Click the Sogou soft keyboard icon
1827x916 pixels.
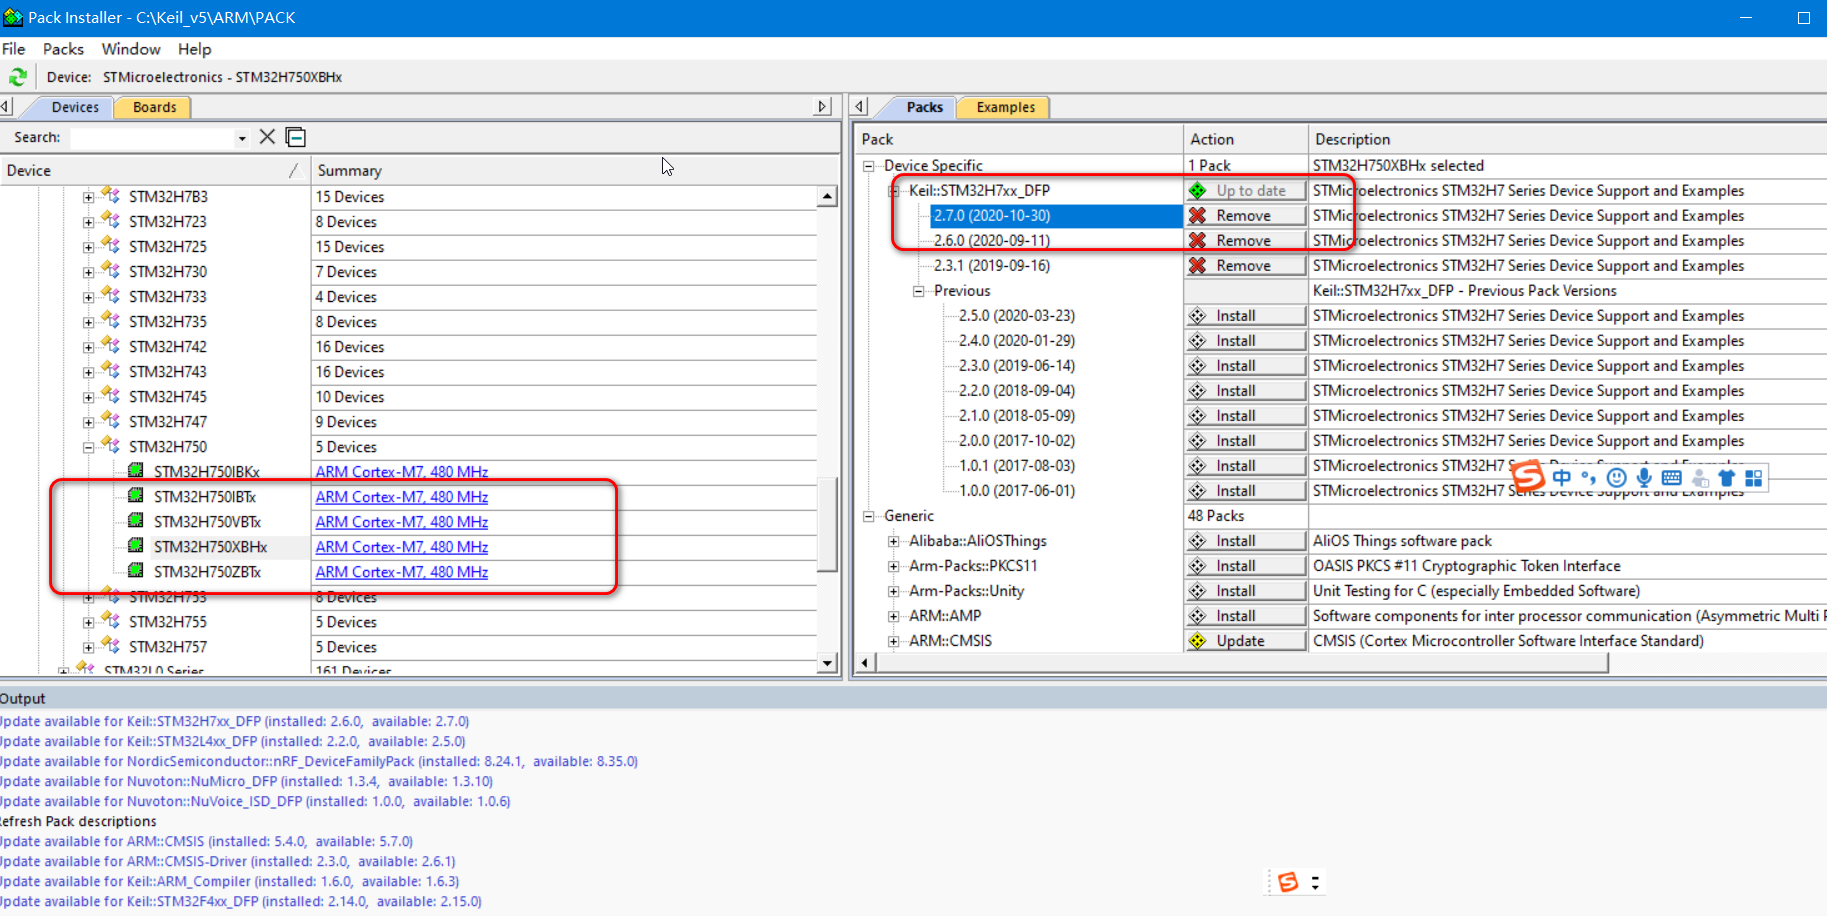coord(1672,478)
